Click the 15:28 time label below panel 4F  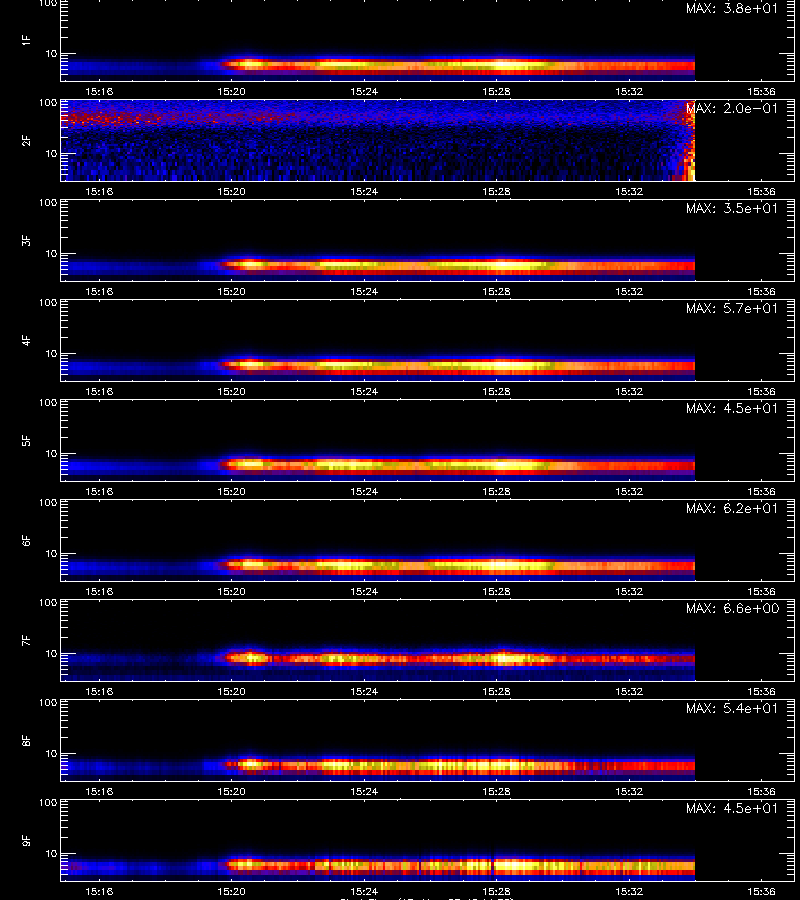click(x=496, y=391)
